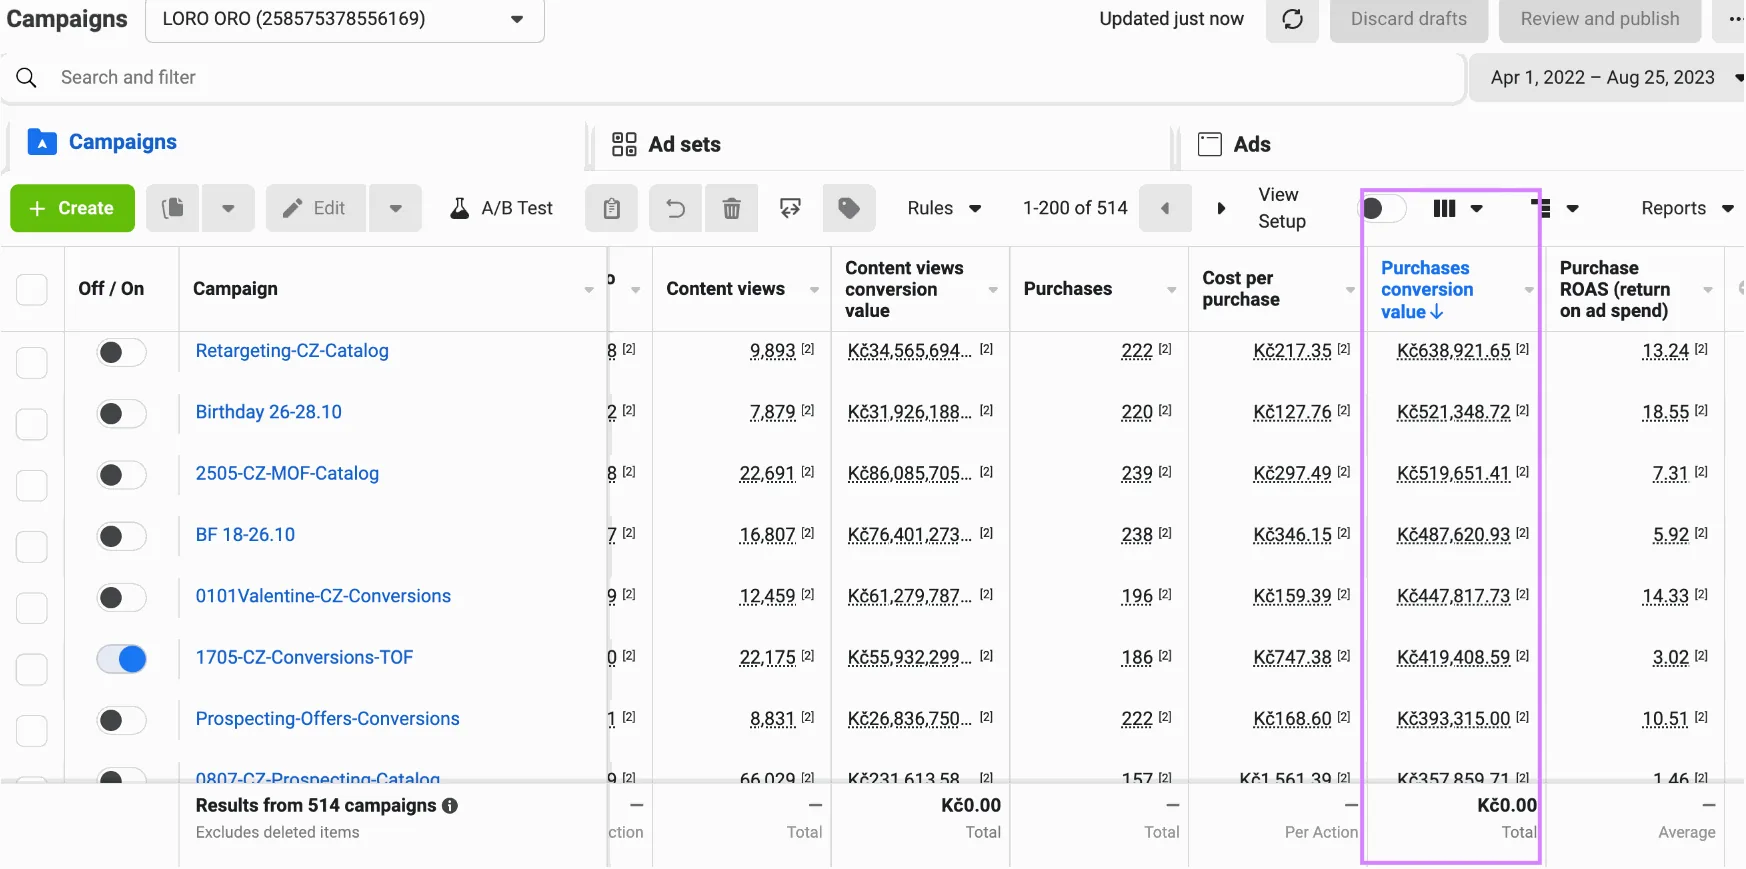Click the undo arrow icon

(676, 208)
